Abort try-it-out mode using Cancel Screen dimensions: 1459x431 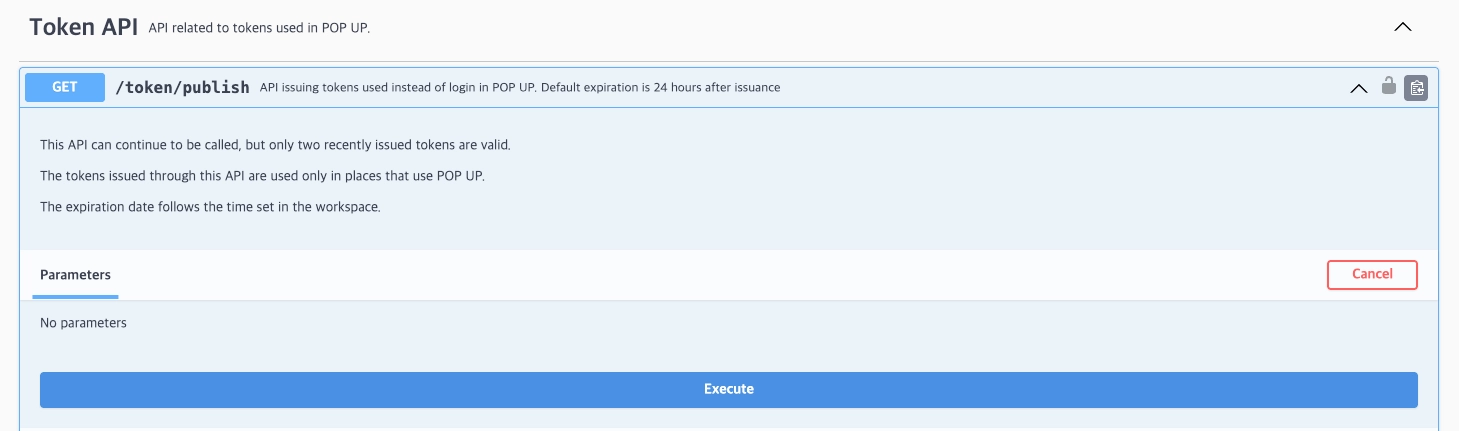click(1371, 274)
